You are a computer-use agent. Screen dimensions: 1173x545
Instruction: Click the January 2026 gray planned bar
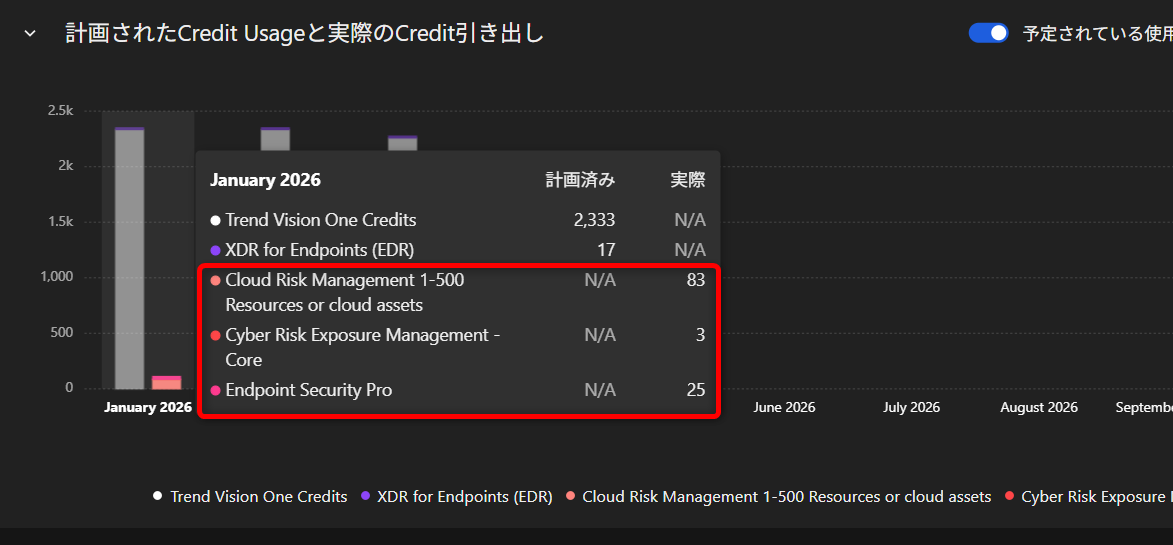[129, 259]
